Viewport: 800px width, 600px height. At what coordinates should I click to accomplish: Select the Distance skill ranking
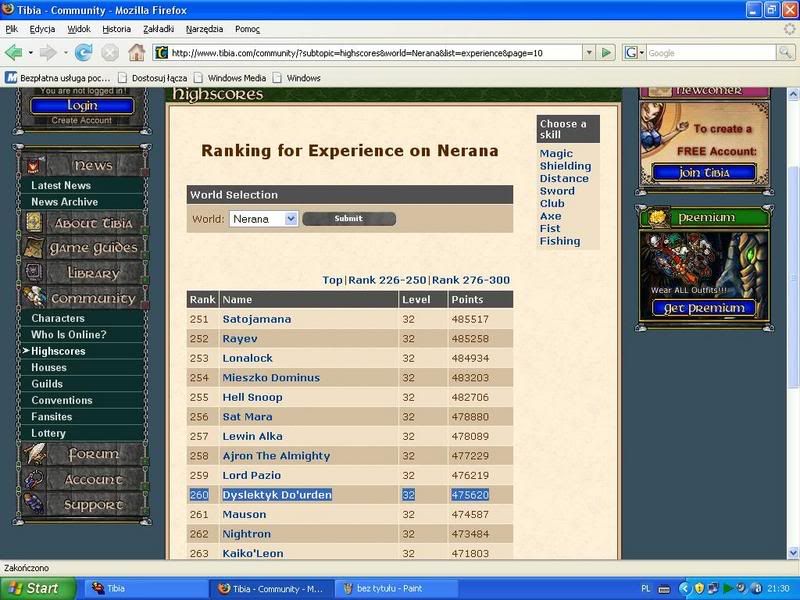(564, 179)
